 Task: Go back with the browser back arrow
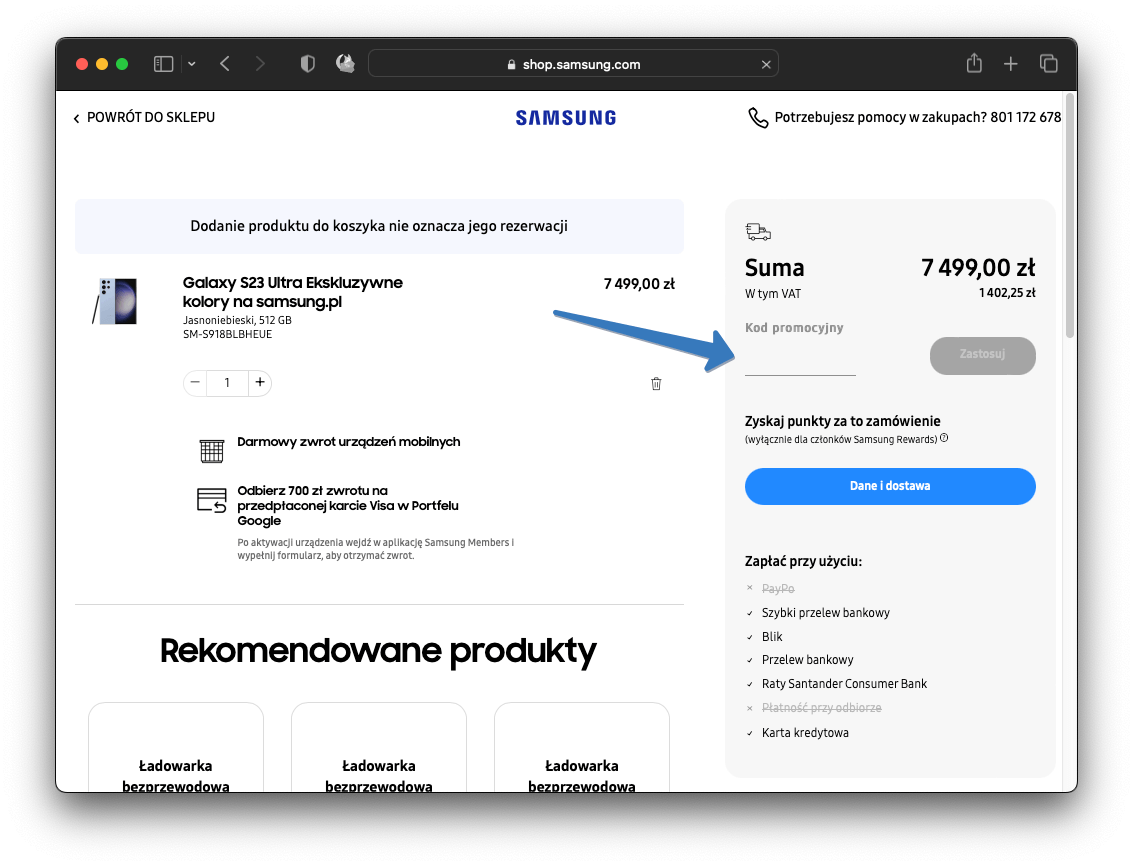pyautogui.click(x=225, y=64)
